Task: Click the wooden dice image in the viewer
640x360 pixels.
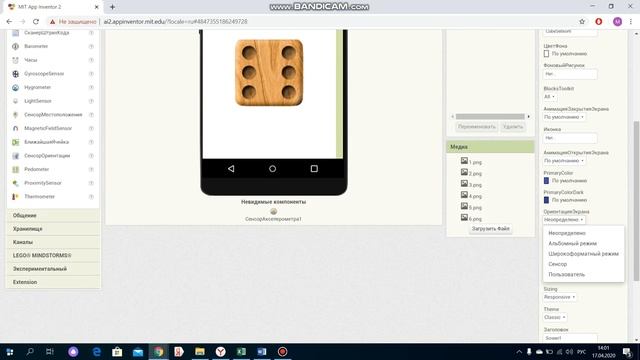Action: (269, 73)
